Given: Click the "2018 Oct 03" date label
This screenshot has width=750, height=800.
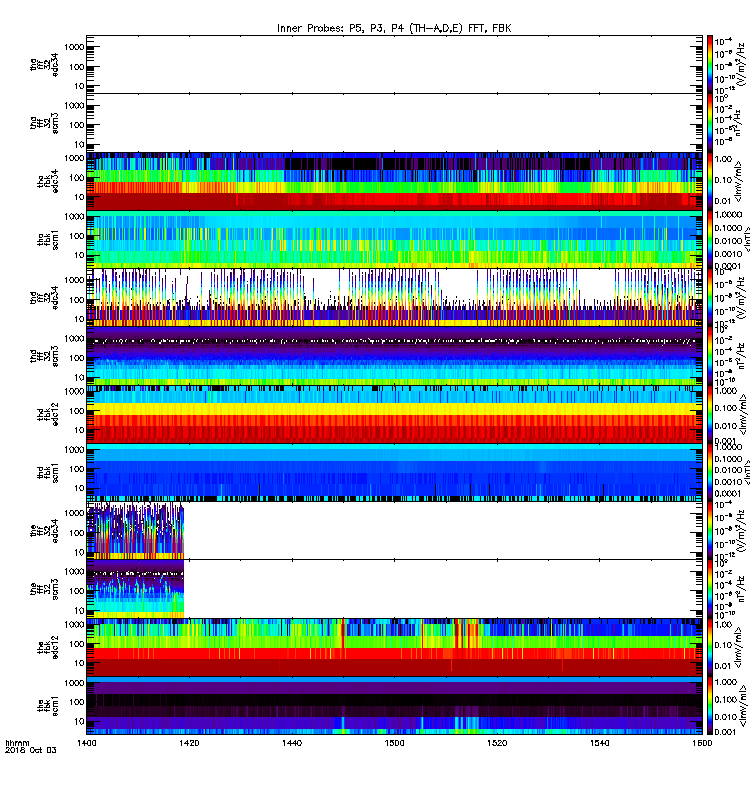Looking at the screenshot, I should [x=31, y=750].
